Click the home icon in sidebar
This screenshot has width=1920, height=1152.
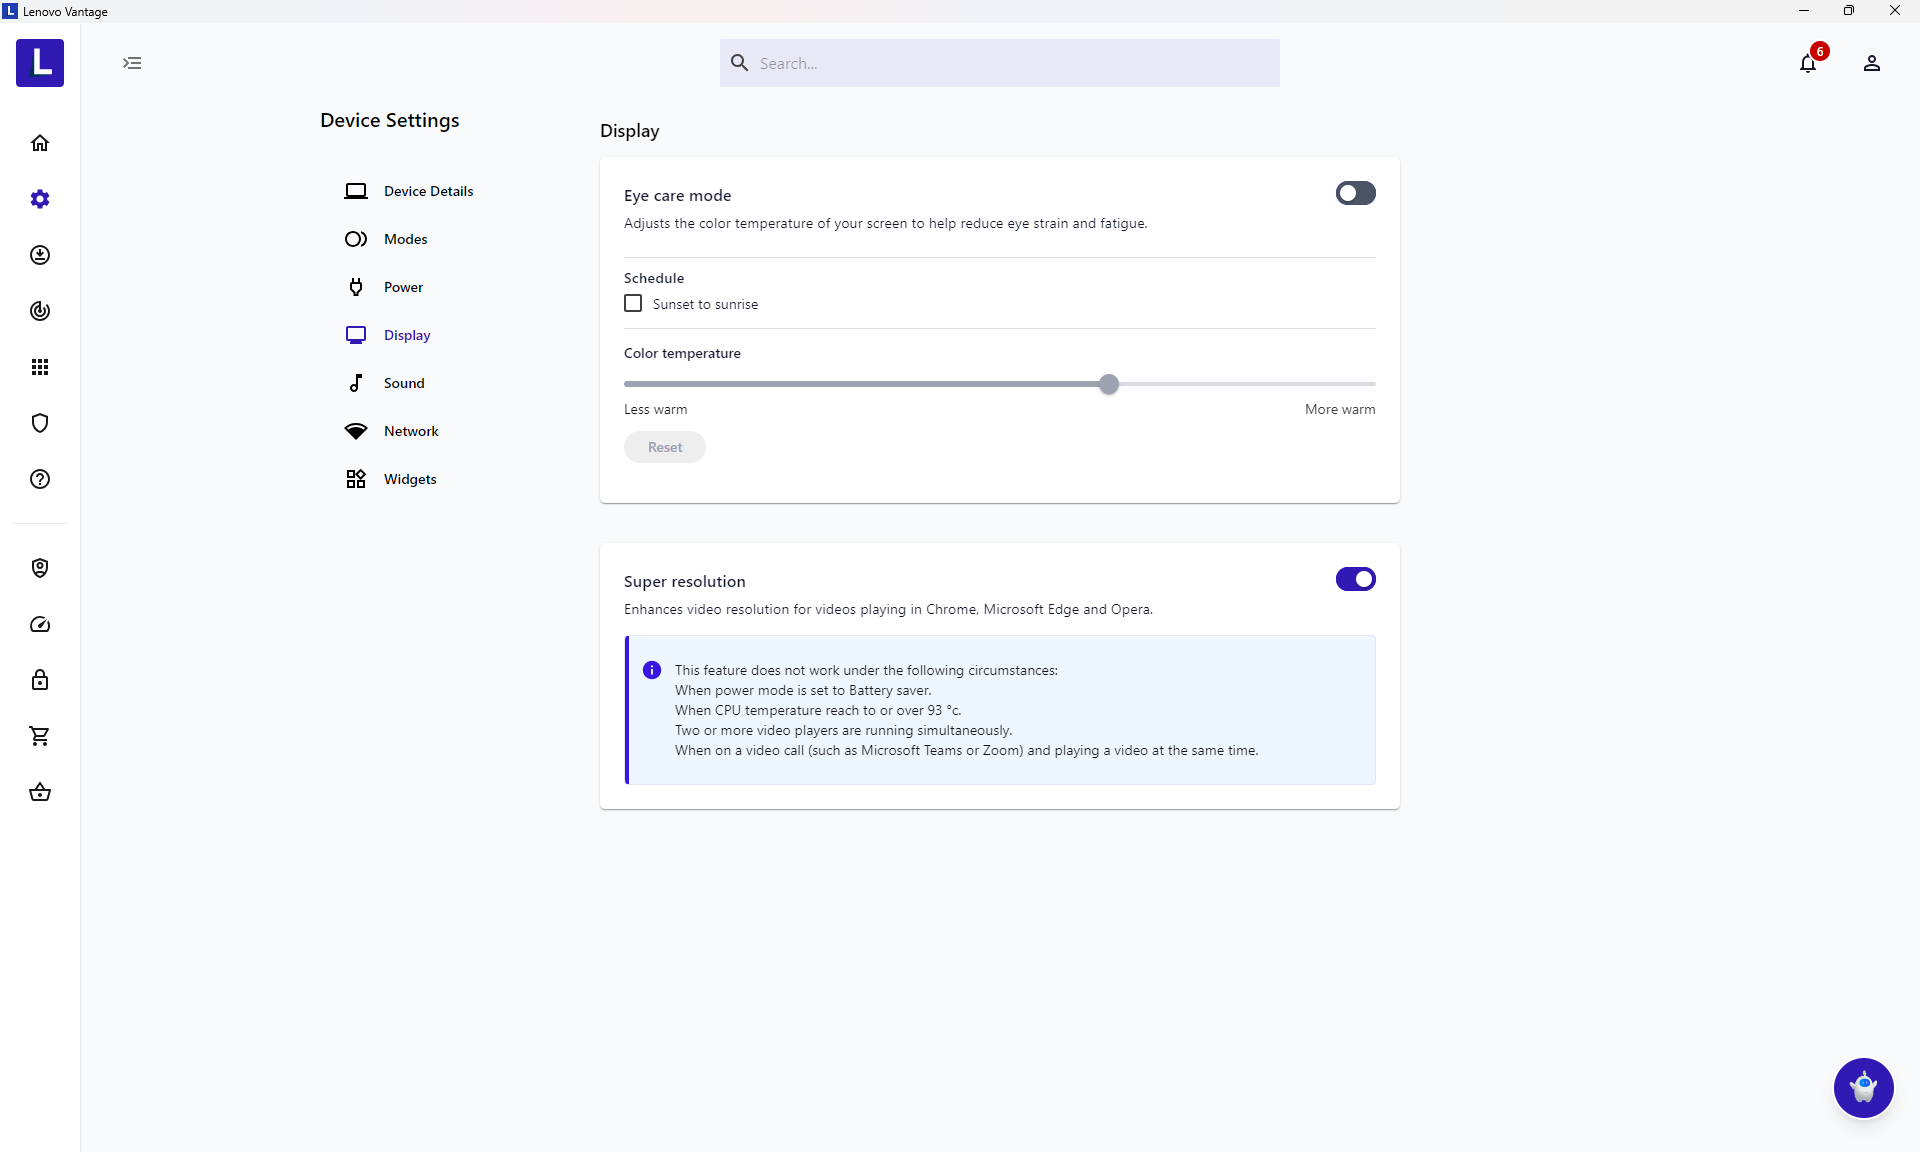coord(40,143)
